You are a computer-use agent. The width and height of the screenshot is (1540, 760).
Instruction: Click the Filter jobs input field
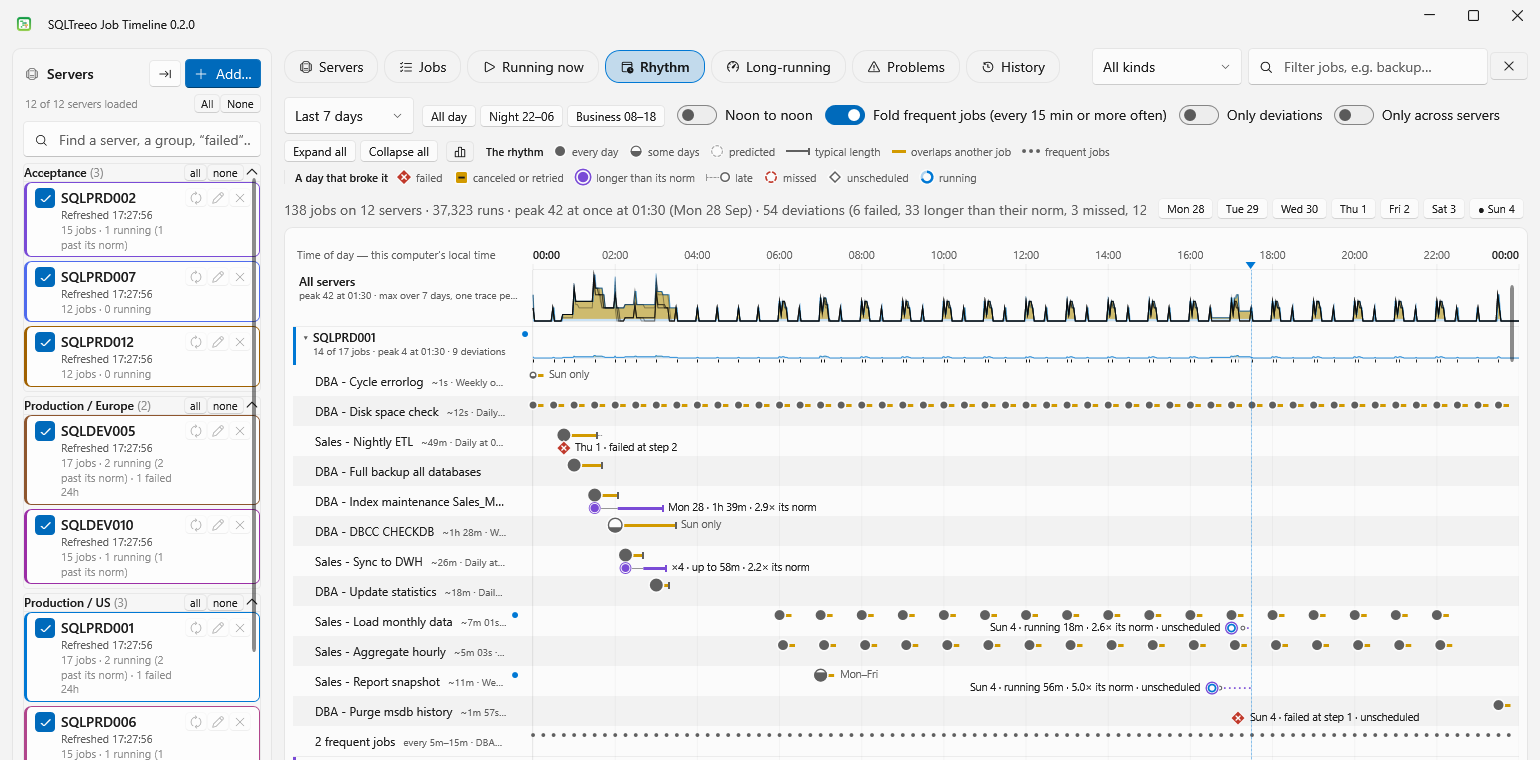(x=1368, y=67)
